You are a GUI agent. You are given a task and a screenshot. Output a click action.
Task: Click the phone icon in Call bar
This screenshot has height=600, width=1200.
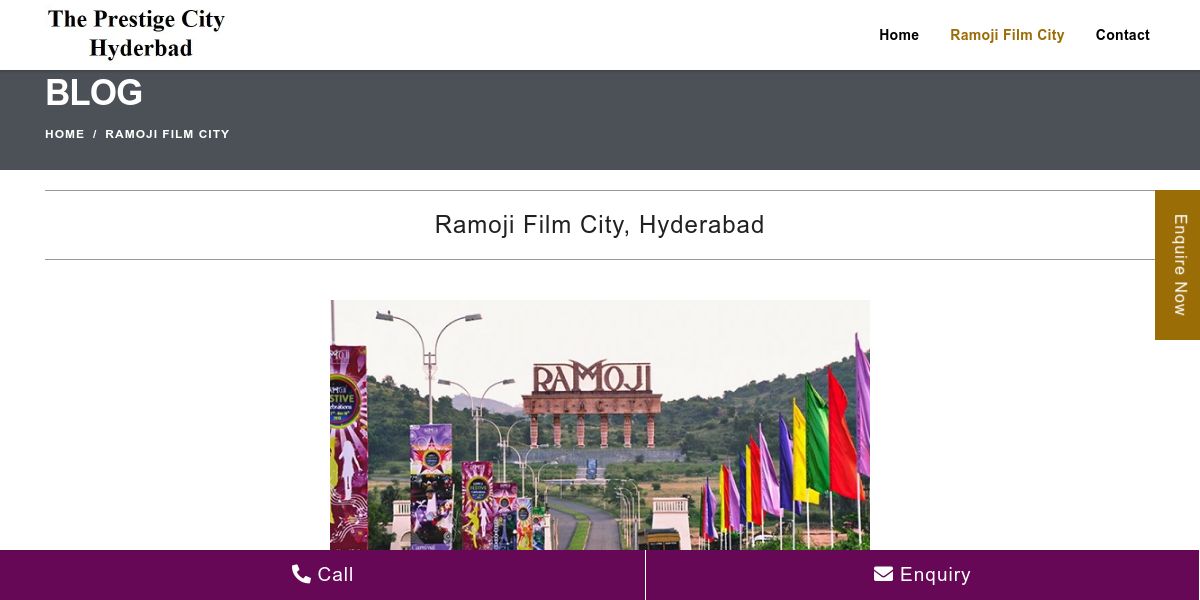(301, 574)
